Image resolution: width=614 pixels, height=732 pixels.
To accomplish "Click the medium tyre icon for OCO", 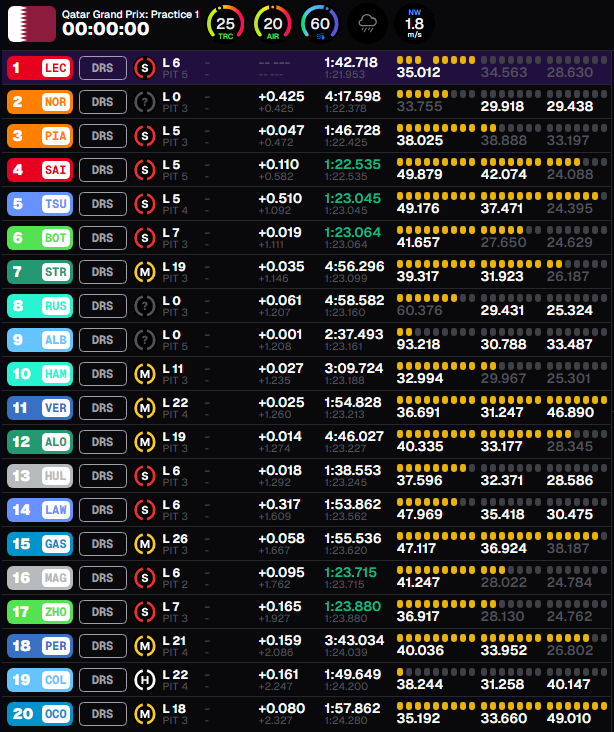I will [145, 714].
